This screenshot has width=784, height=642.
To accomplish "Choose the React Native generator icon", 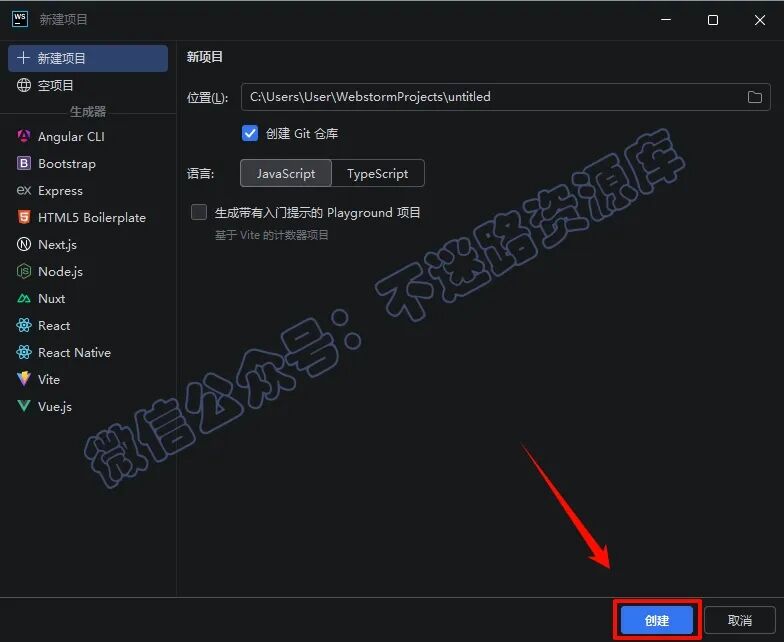I will [24, 352].
